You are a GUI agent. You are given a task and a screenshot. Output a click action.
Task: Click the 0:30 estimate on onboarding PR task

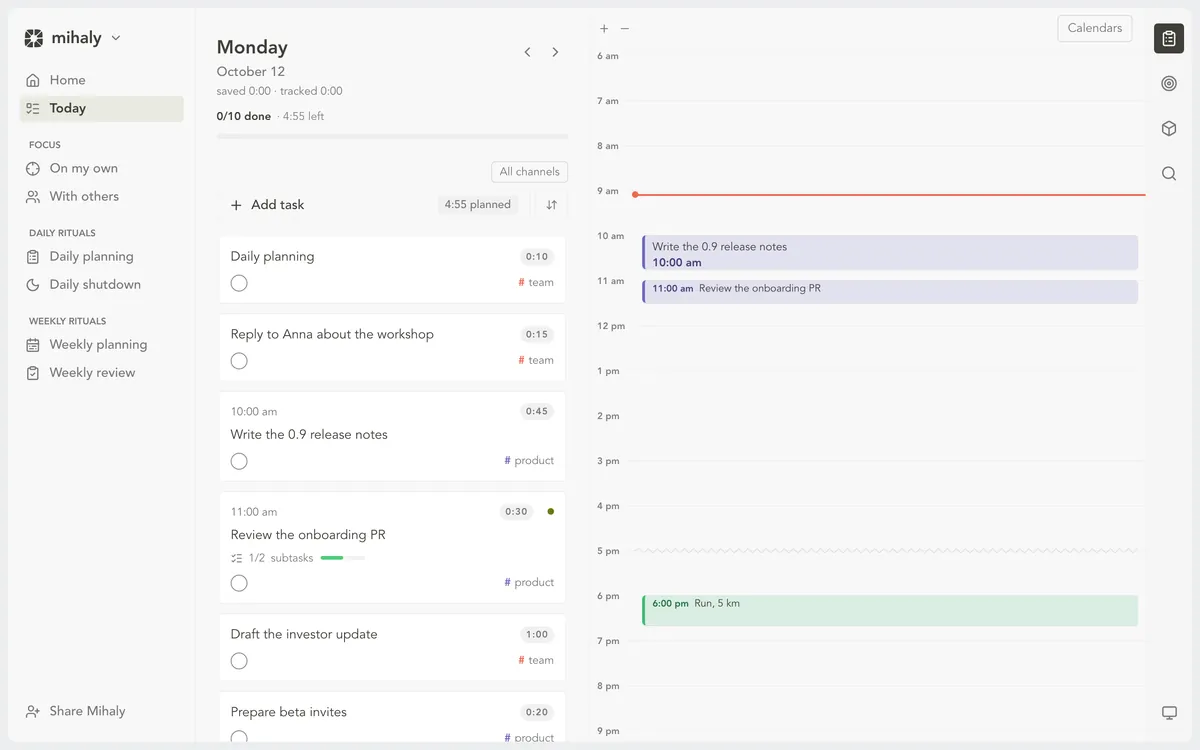pos(516,512)
